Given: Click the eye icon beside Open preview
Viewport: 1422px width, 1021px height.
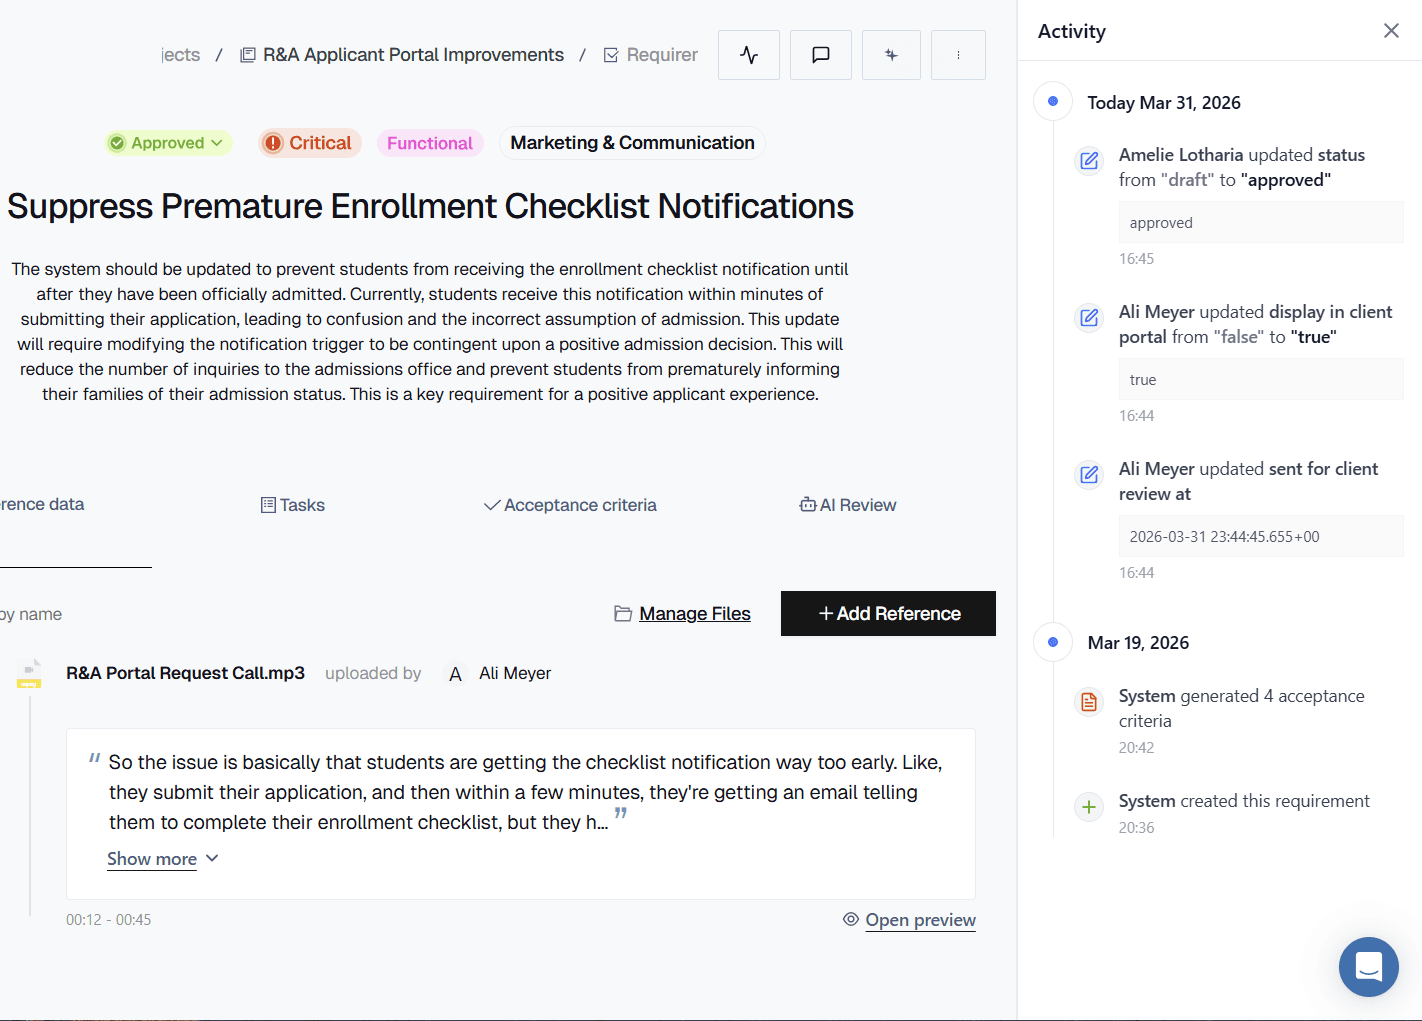Looking at the screenshot, I should point(851,919).
